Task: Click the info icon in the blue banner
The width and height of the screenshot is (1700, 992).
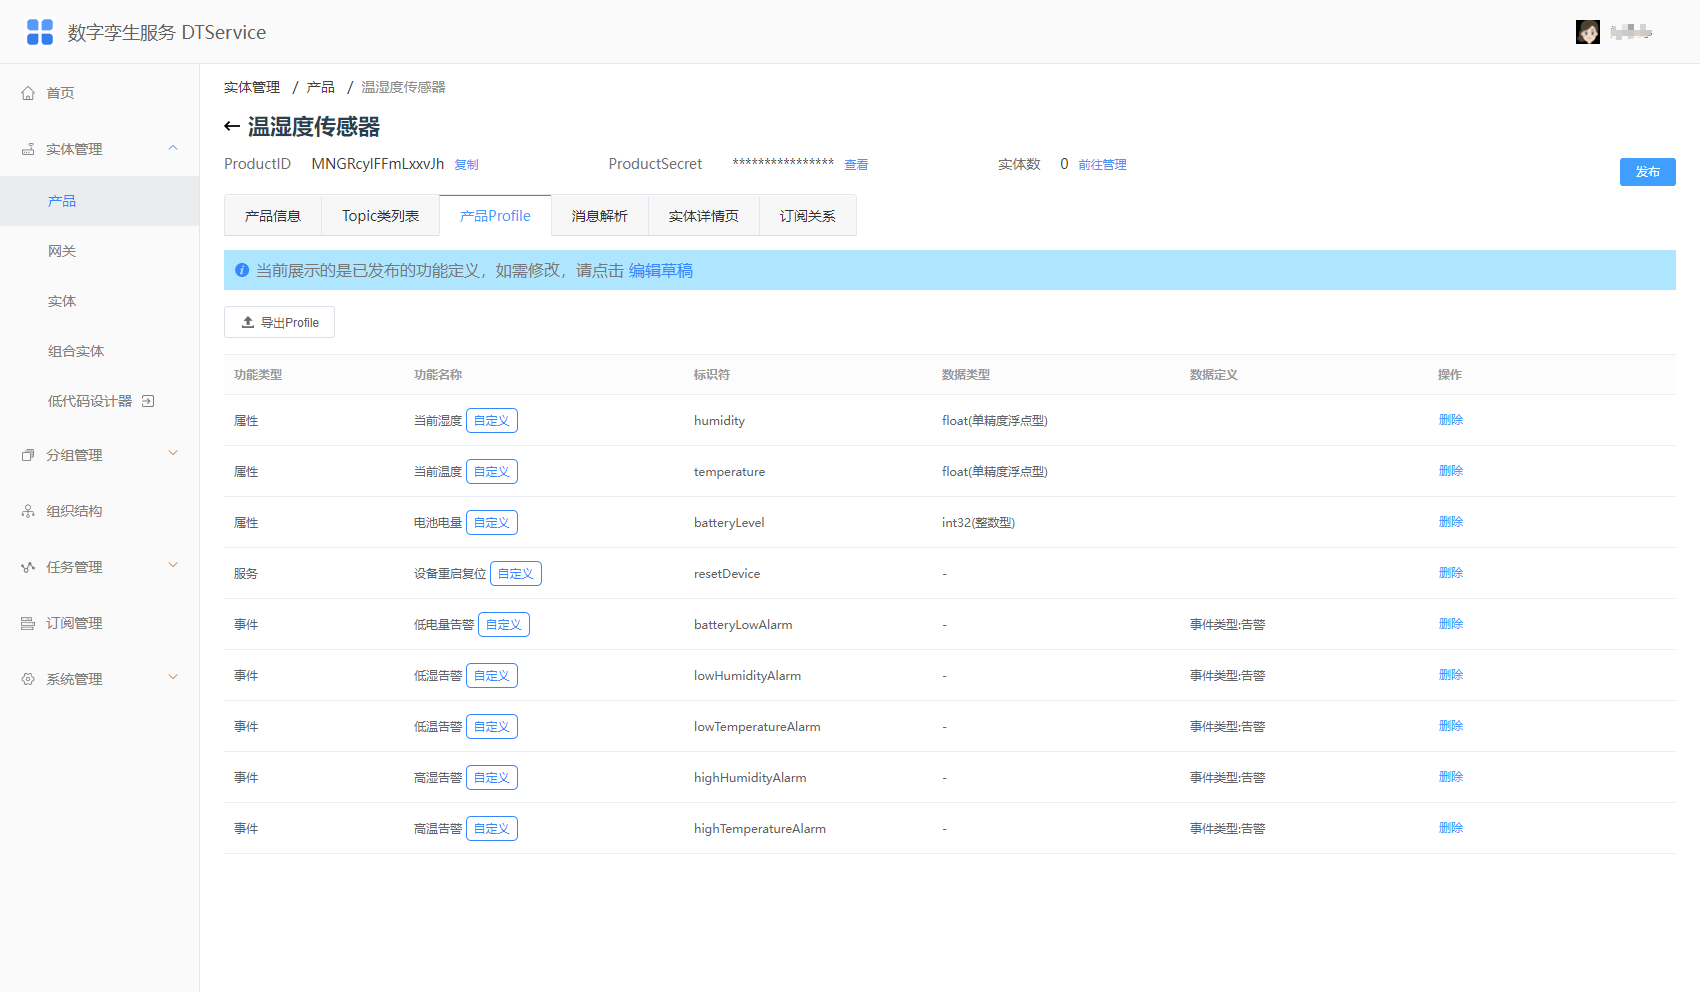Action: [x=242, y=270]
